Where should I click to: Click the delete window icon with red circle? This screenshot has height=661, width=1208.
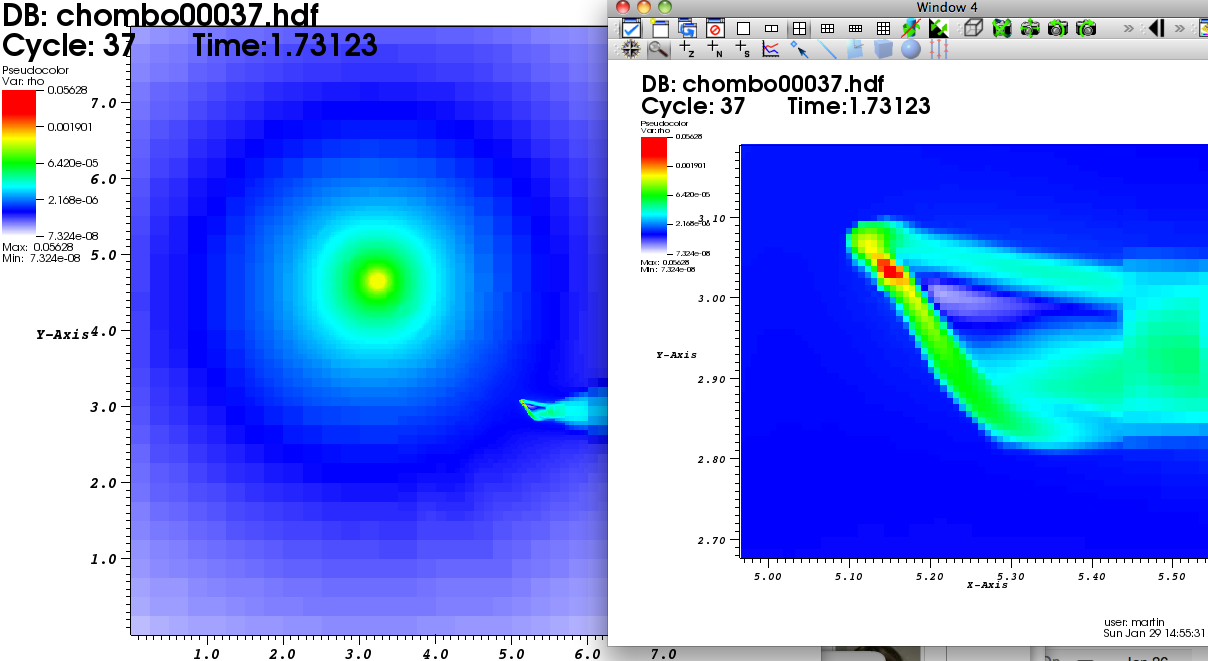[x=715, y=27]
